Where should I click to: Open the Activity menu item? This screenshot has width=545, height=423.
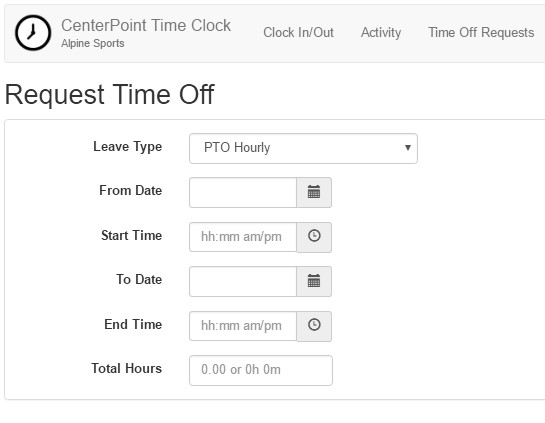tap(381, 33)
